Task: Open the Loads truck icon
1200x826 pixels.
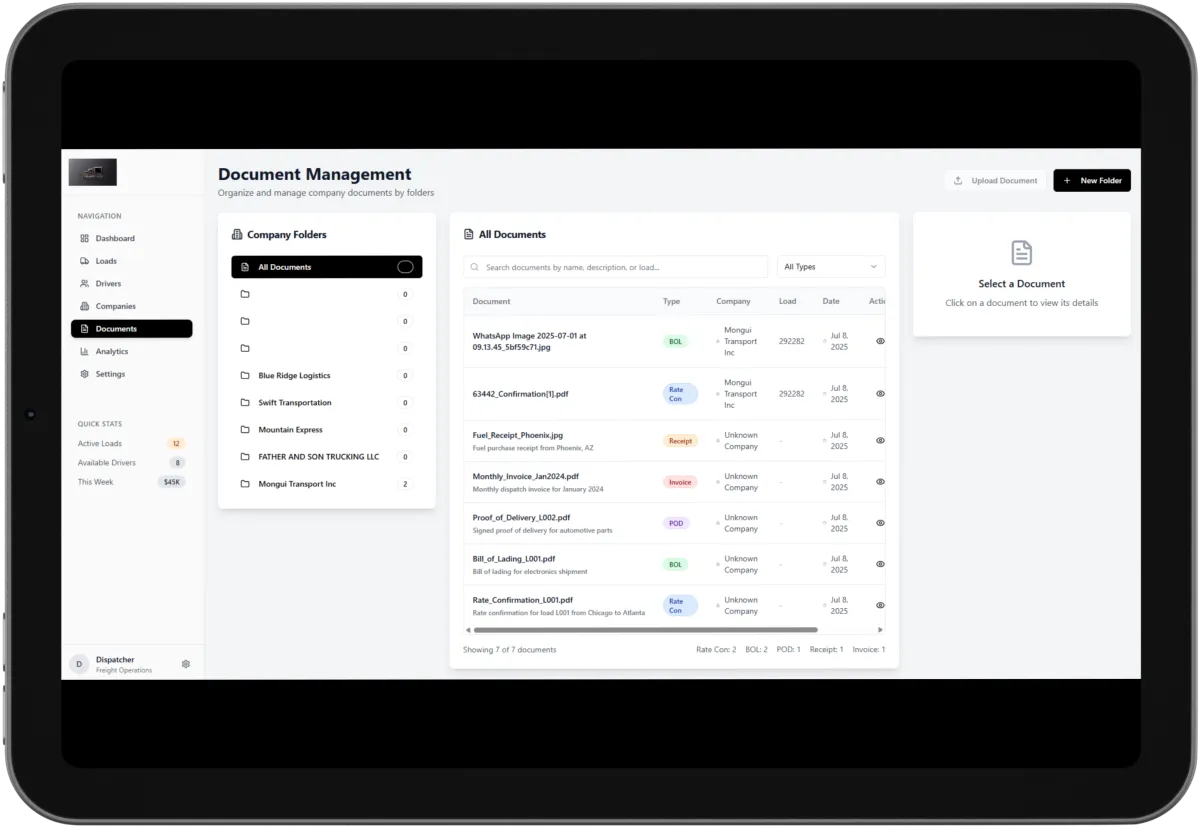Action: click(x=85, y=261)
